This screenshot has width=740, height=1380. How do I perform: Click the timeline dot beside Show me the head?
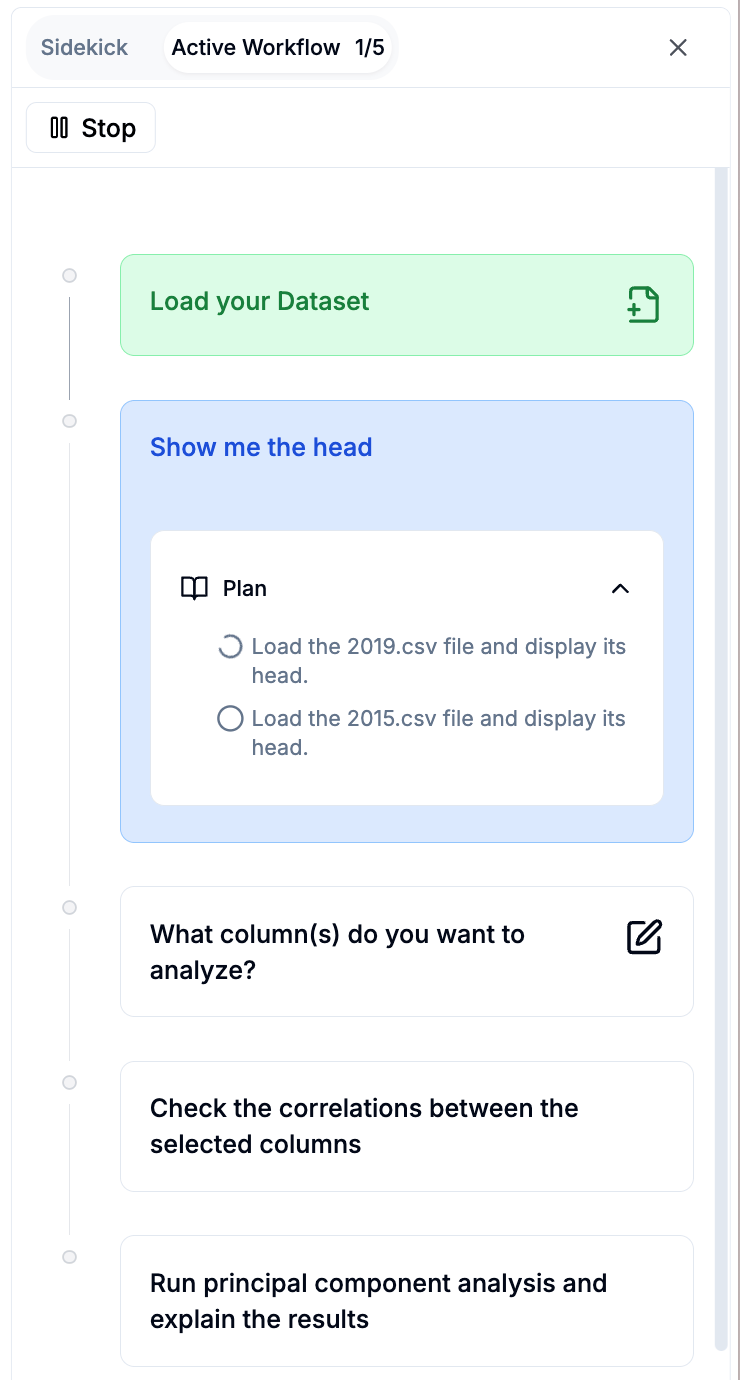(x=69, y=421)
